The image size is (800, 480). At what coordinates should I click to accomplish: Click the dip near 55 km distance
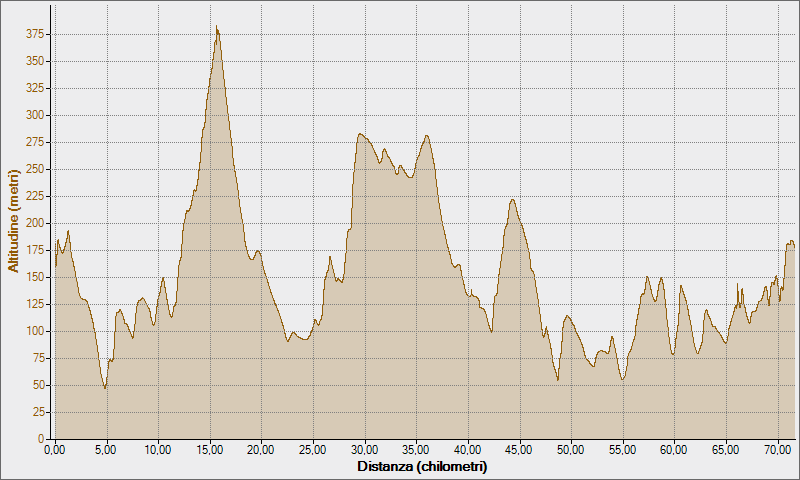(x=622, y=380)
